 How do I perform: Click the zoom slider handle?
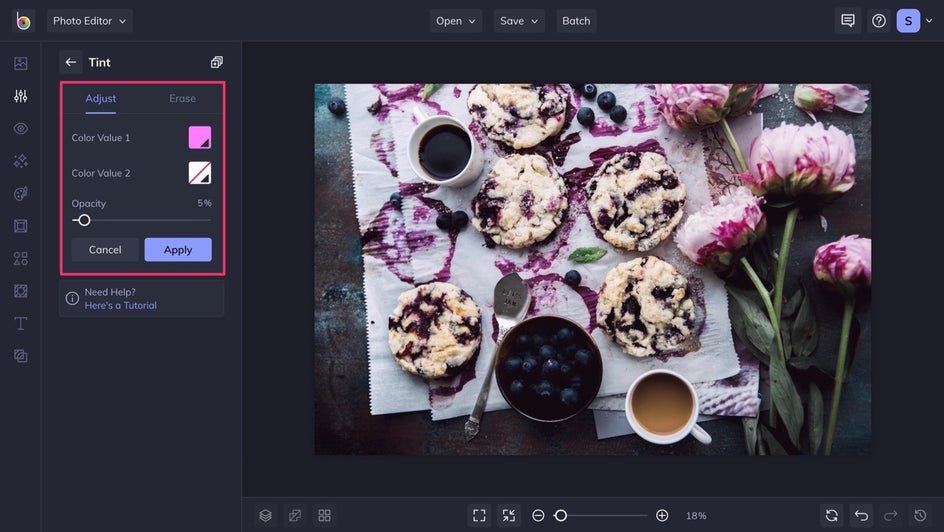pos(560,515)
